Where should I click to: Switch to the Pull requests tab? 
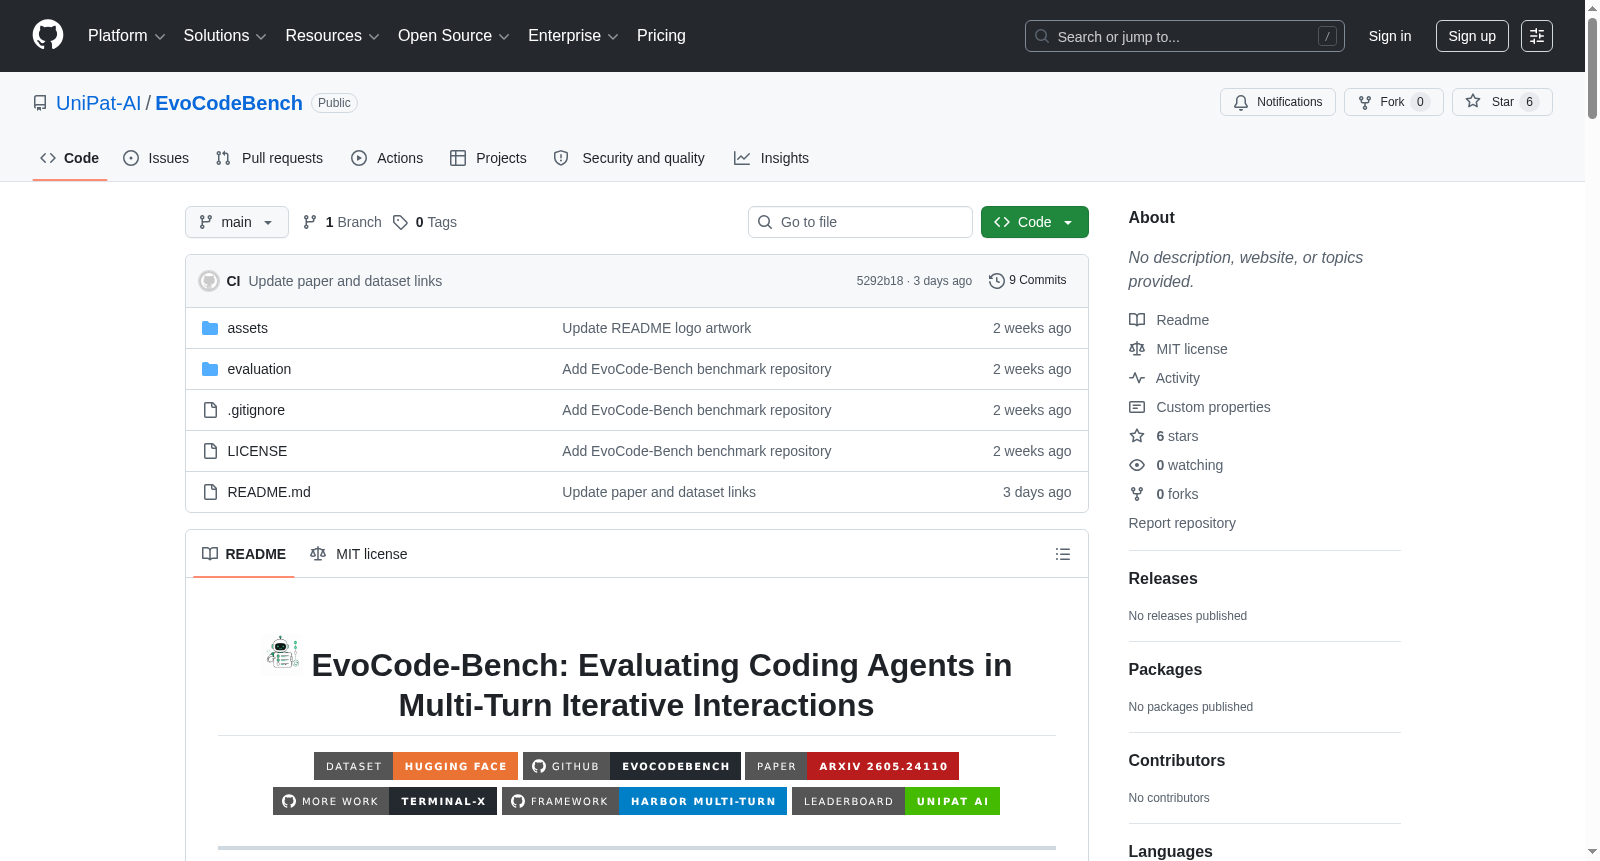coord(269,158)
